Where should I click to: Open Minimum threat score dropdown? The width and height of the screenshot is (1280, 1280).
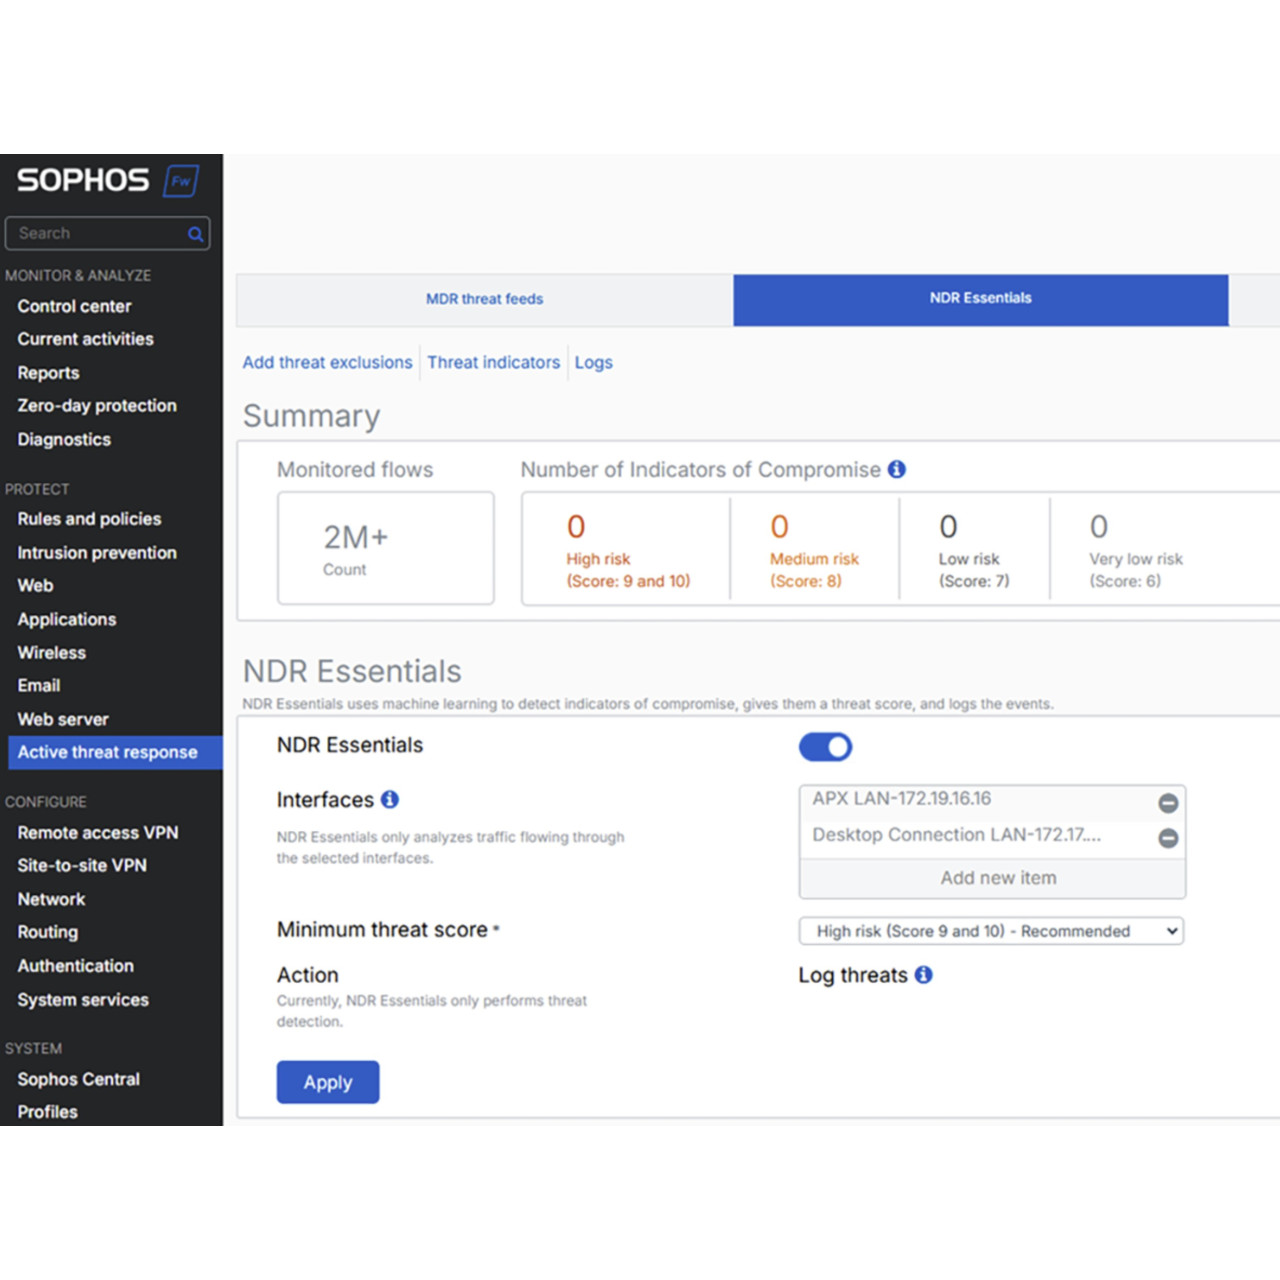tap(992, 931)
